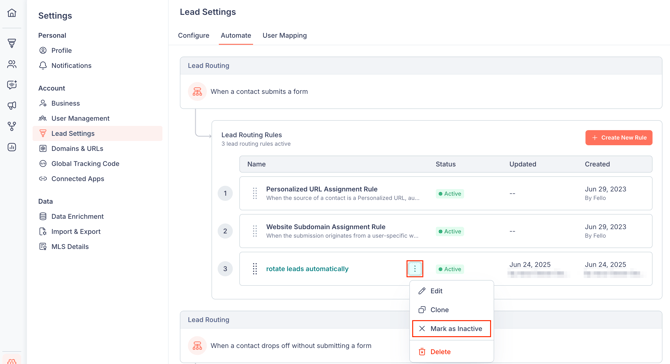670x364 pixels.
Task: Click the drag handle for rotate leads automatically
Action: 255,269
